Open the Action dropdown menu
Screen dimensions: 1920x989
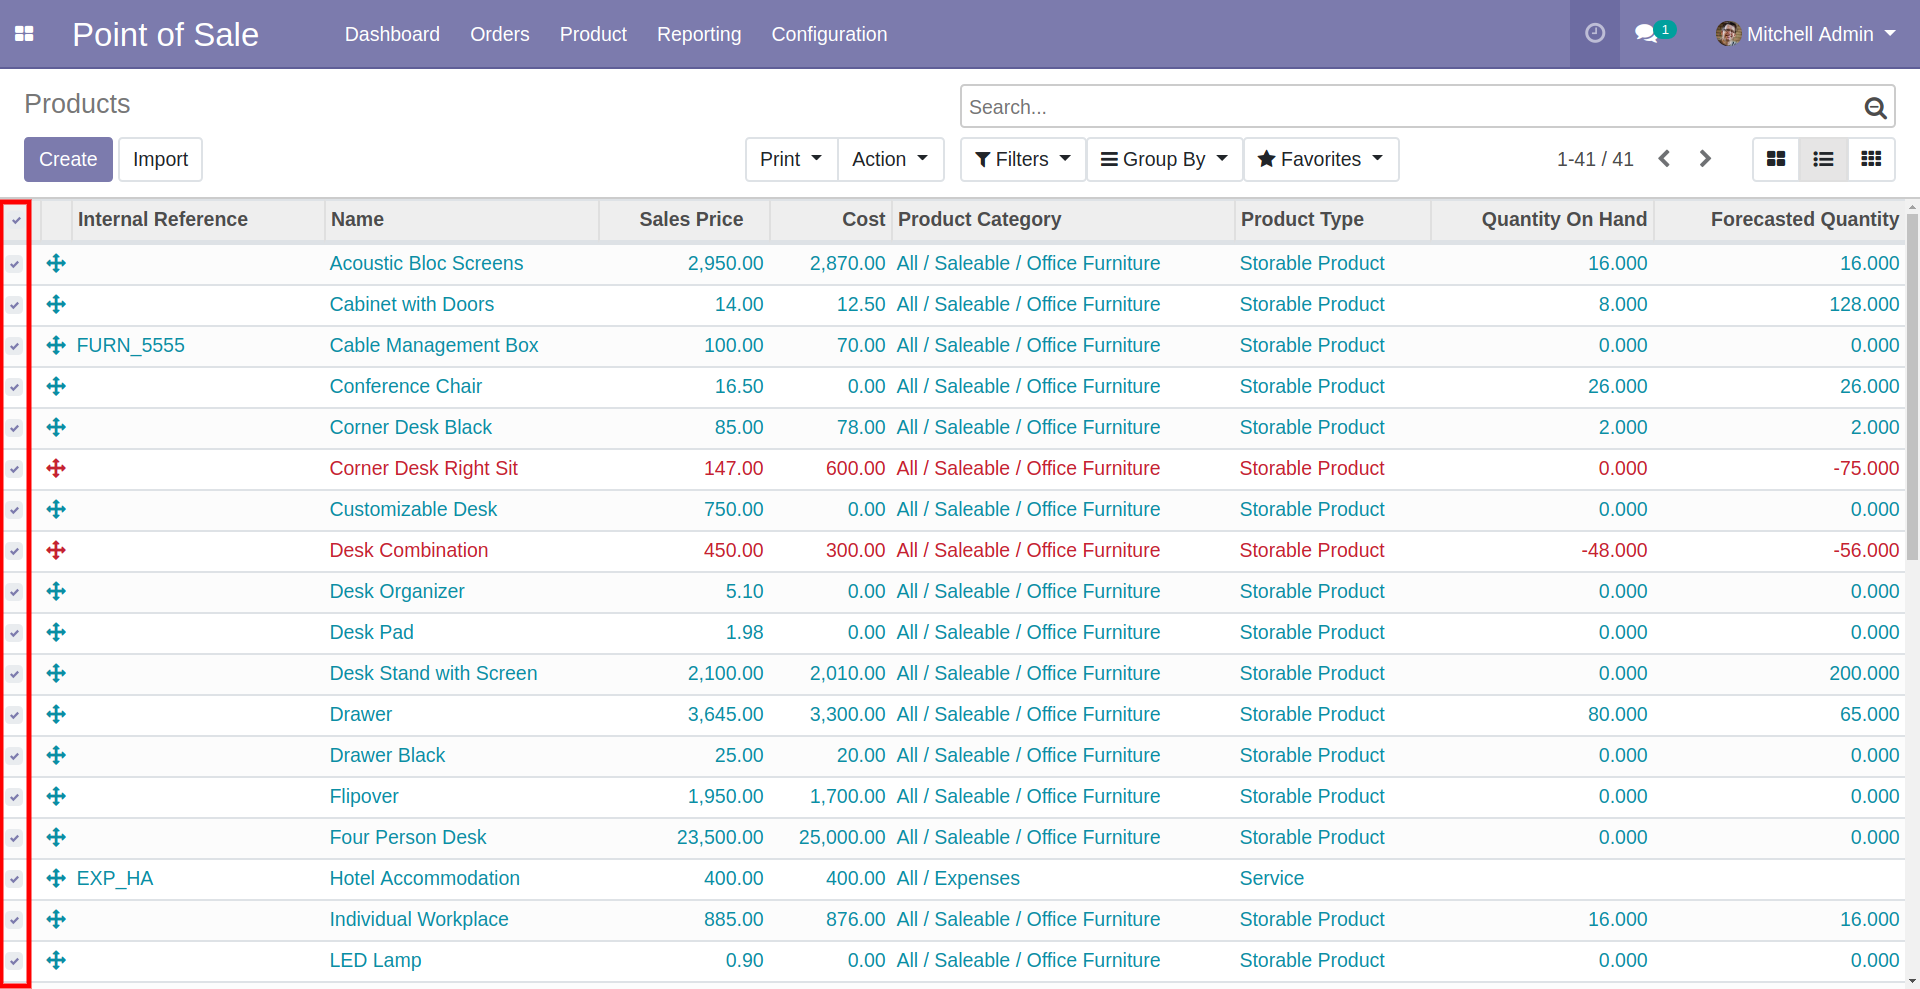coord(889,159)
